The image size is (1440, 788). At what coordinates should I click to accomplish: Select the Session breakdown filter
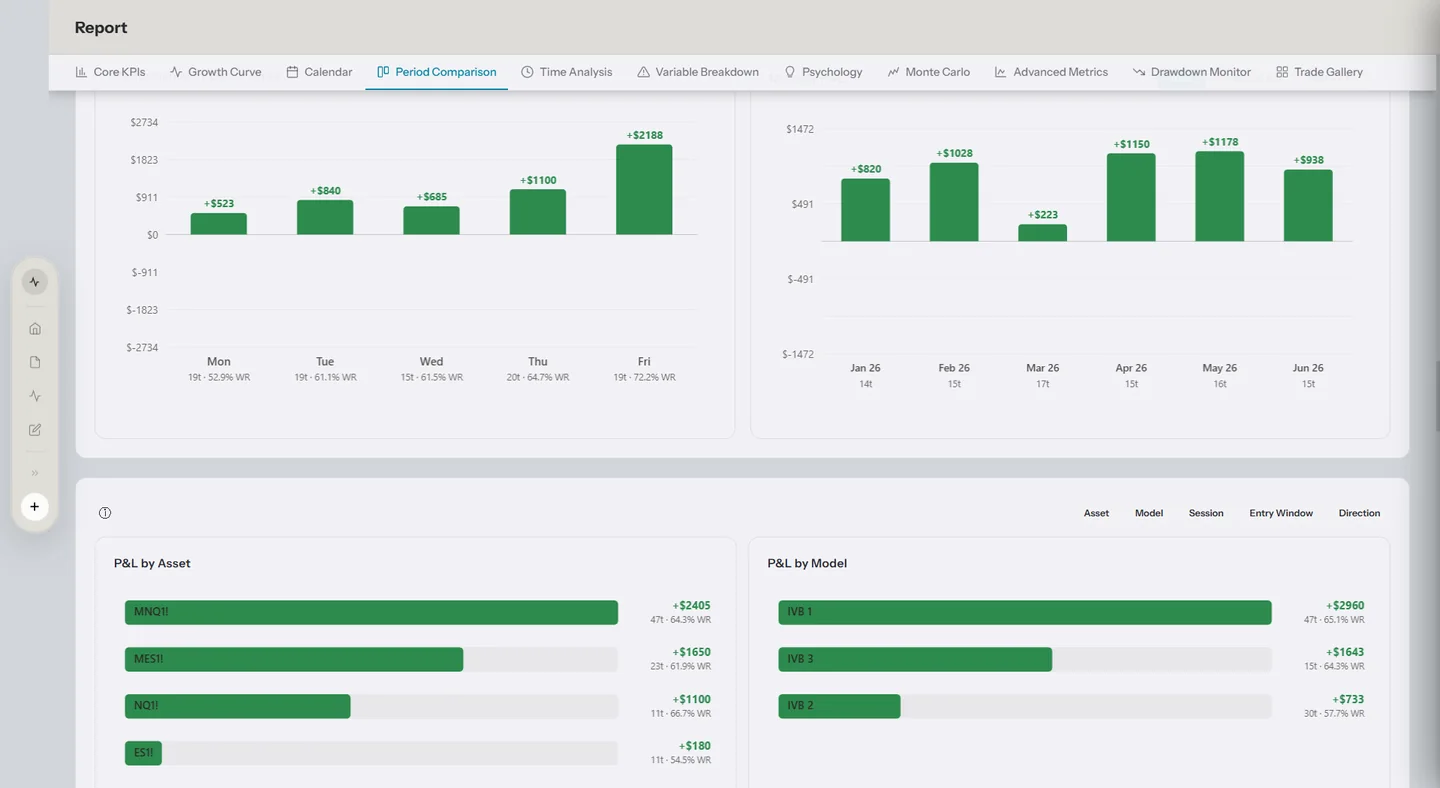point(1206,513)
